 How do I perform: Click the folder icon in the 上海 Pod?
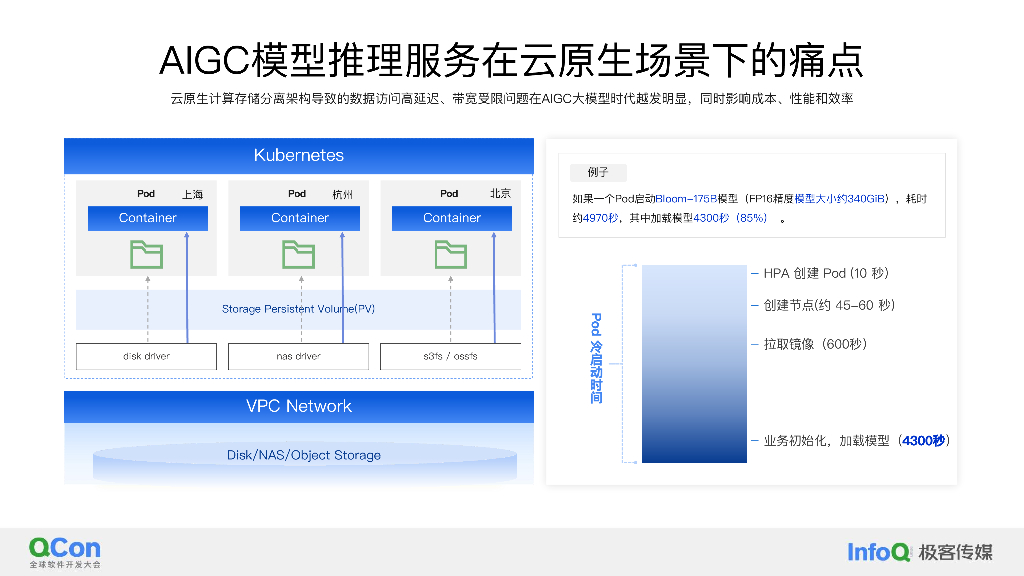coord(146,256)
